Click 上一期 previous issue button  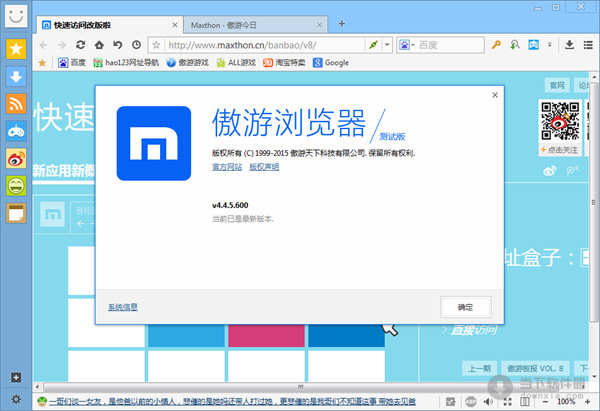479,368
